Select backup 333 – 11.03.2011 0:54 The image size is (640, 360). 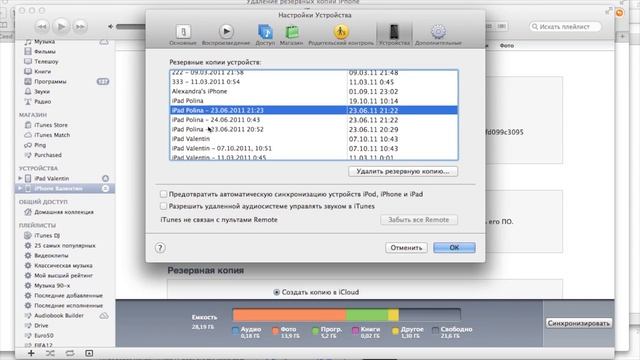[313, 82]
